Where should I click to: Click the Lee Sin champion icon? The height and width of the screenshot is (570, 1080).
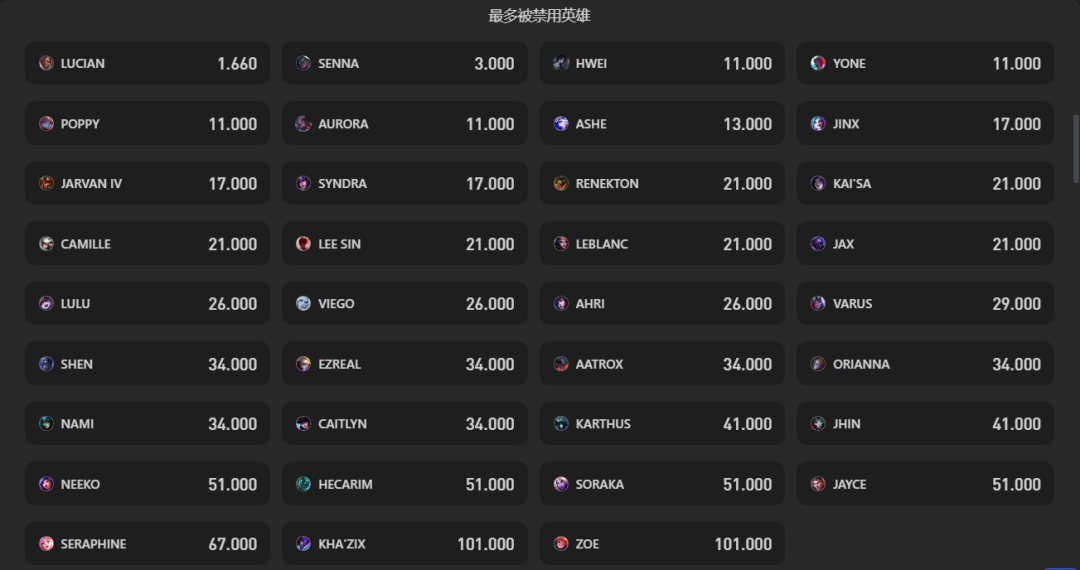(x=303, y=244)
